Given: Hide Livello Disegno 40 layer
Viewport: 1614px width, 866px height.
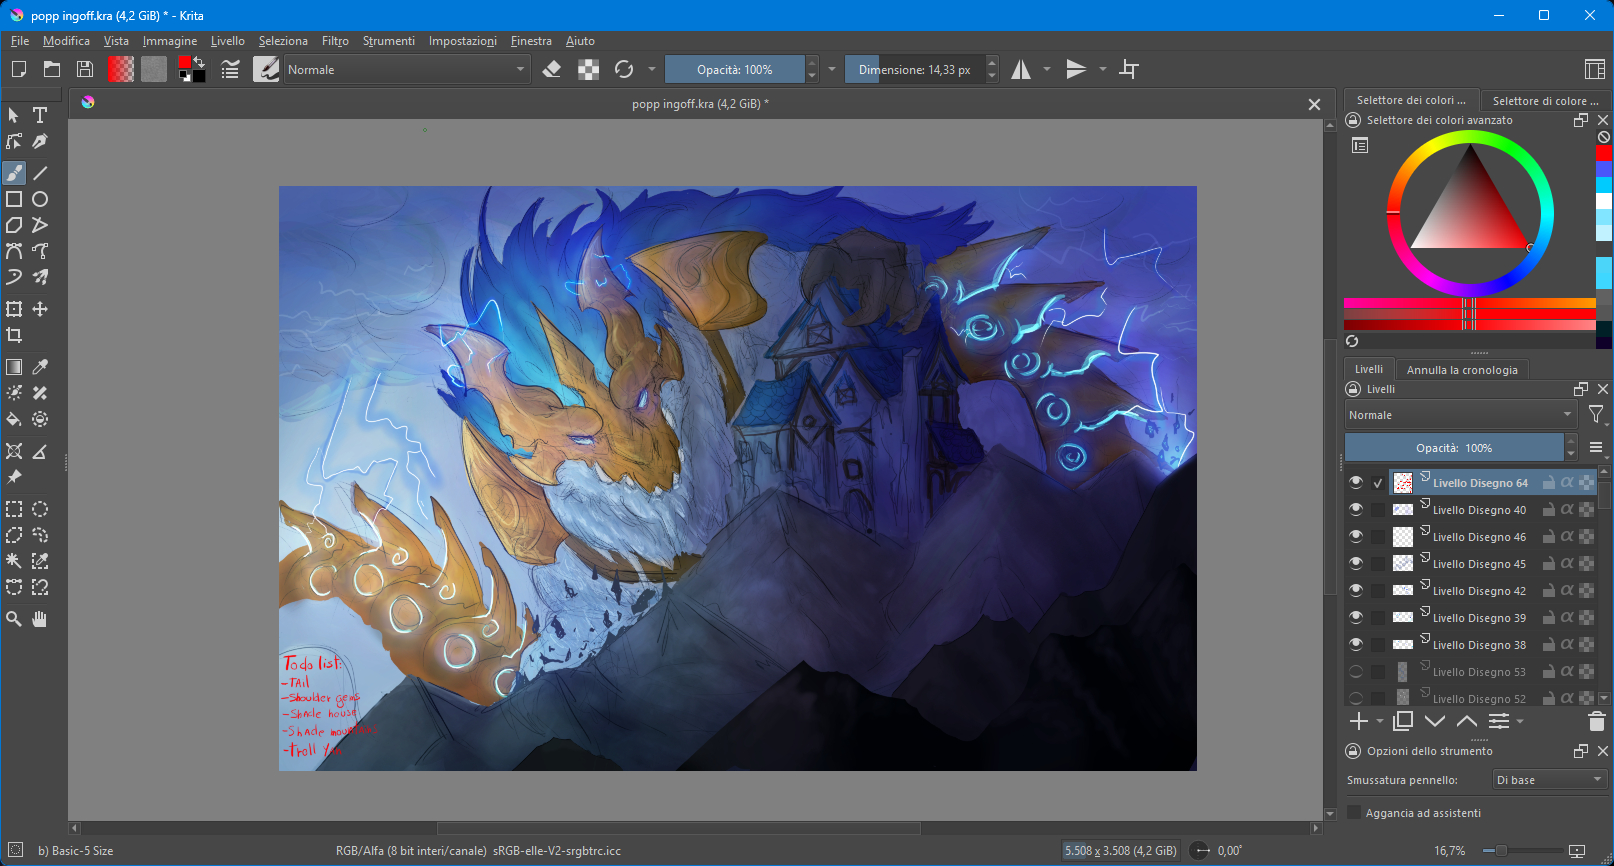Looking at the screenshot, I should click(x=1356, y=509).
